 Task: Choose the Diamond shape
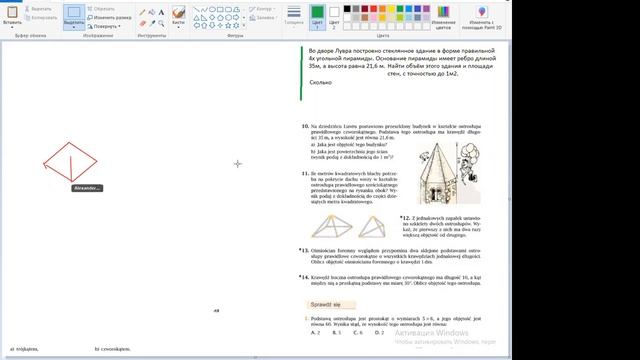click(x=212, y=18)
